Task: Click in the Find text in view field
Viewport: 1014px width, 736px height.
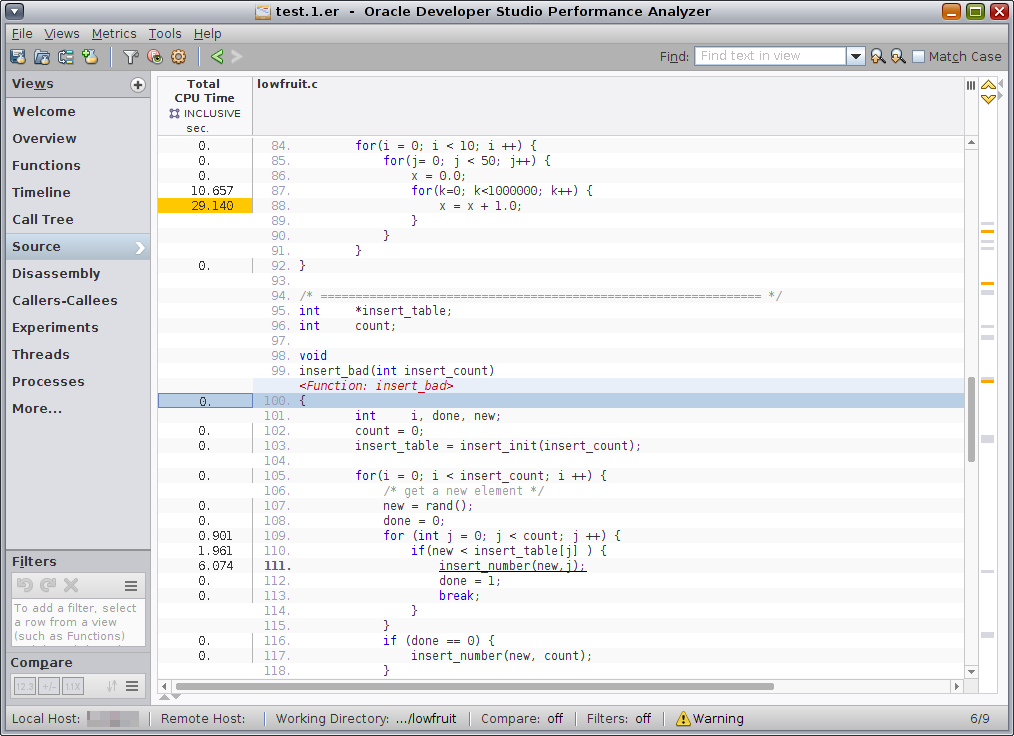Action: tap(770, 57)
